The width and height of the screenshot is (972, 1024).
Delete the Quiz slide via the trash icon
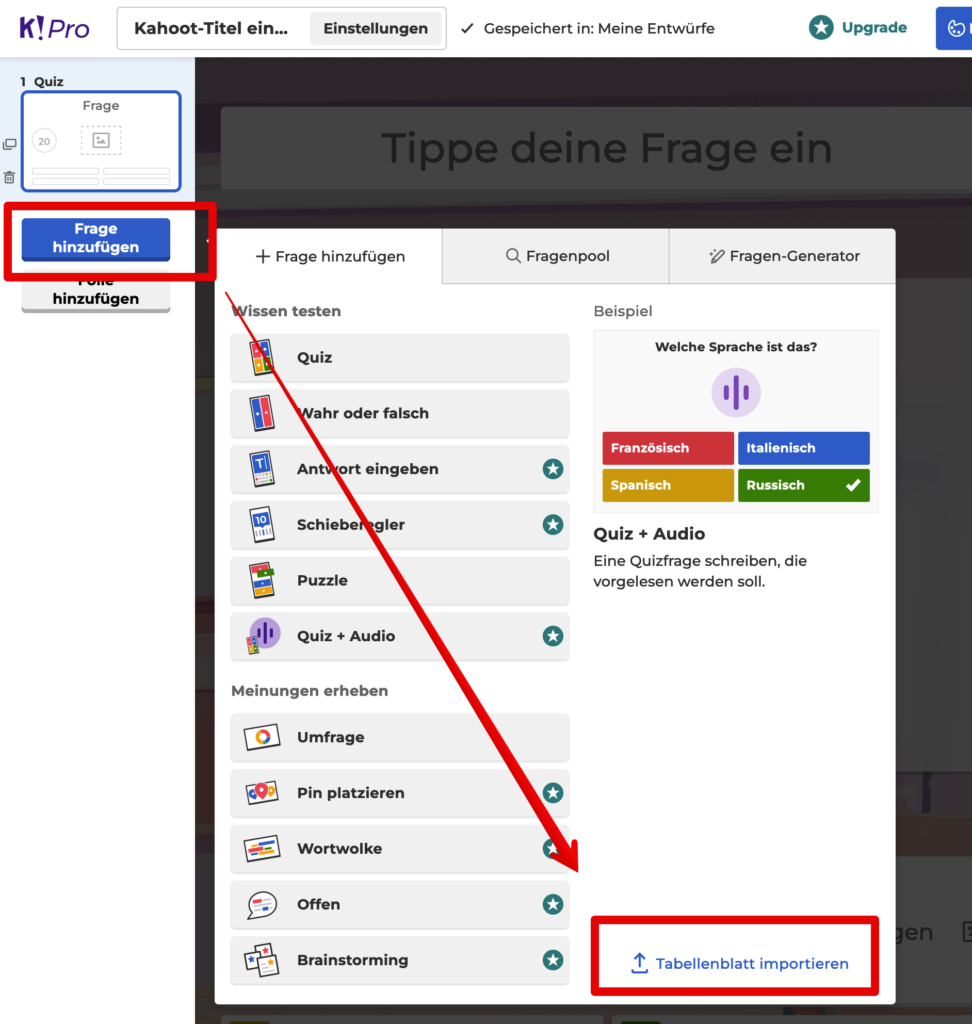pyautogui.click(x=10, y=177)
